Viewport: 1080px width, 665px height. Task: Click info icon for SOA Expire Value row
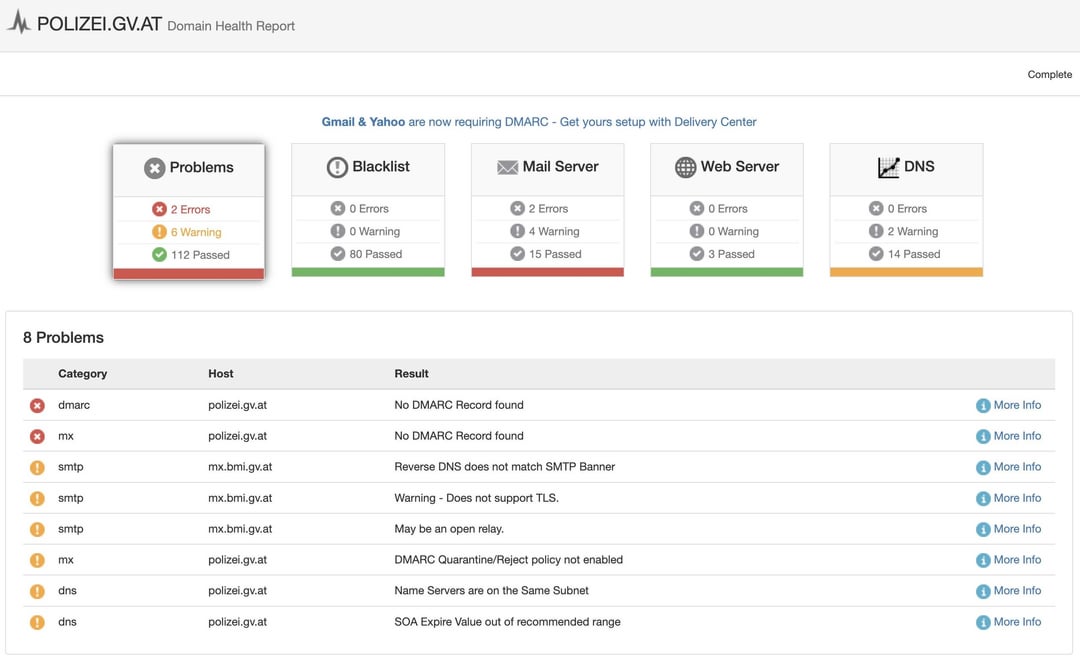[983, 622]
